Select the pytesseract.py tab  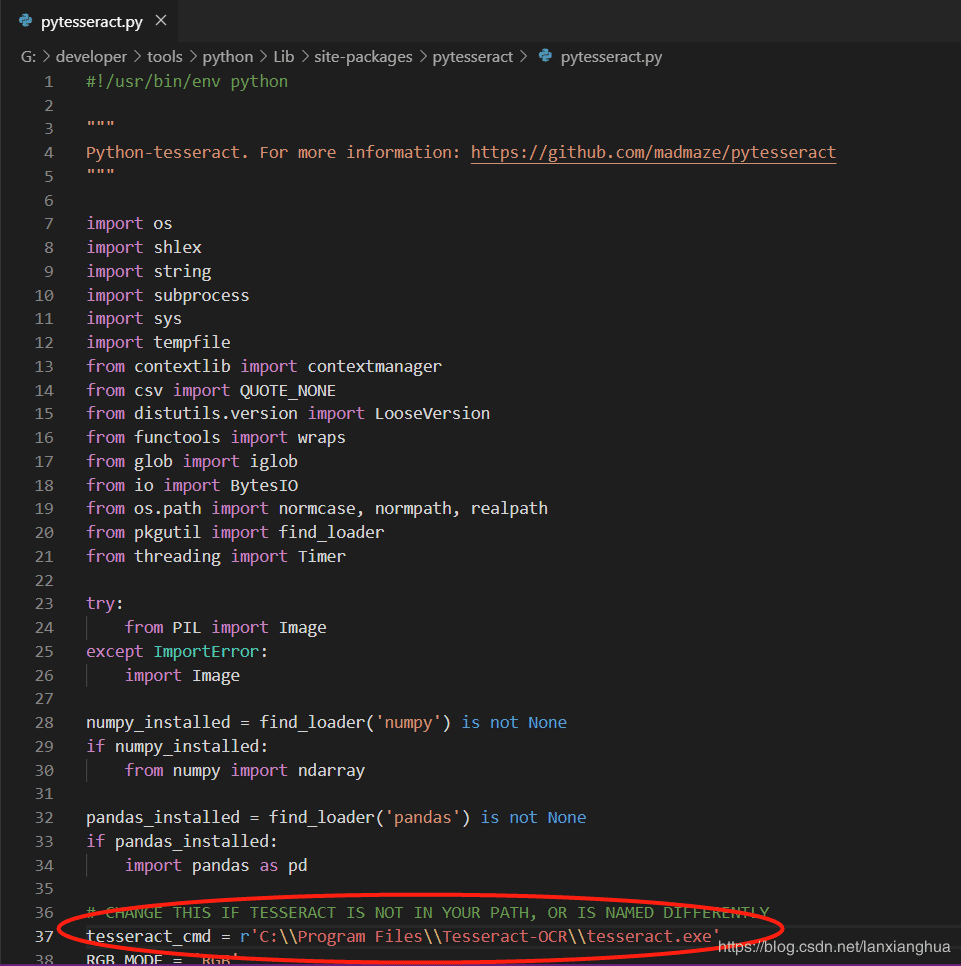91,22
